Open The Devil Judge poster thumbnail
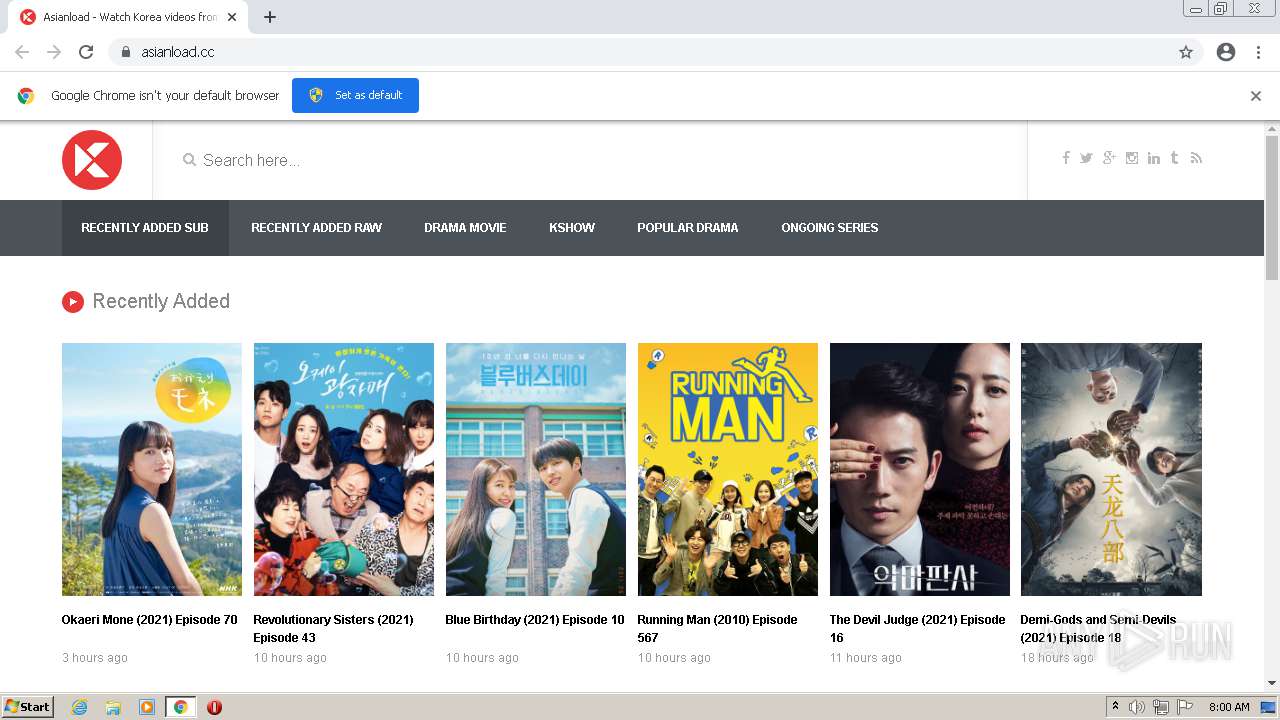1280x720 pixels. pyautogui.click(x=920, y=470)
